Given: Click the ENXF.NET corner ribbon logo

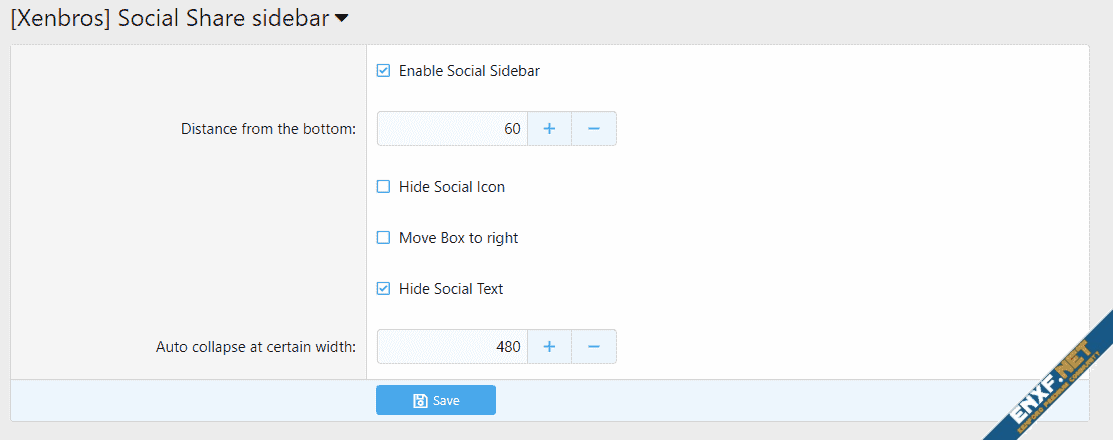Looking at the screenshot, I should click(1048, 376).
